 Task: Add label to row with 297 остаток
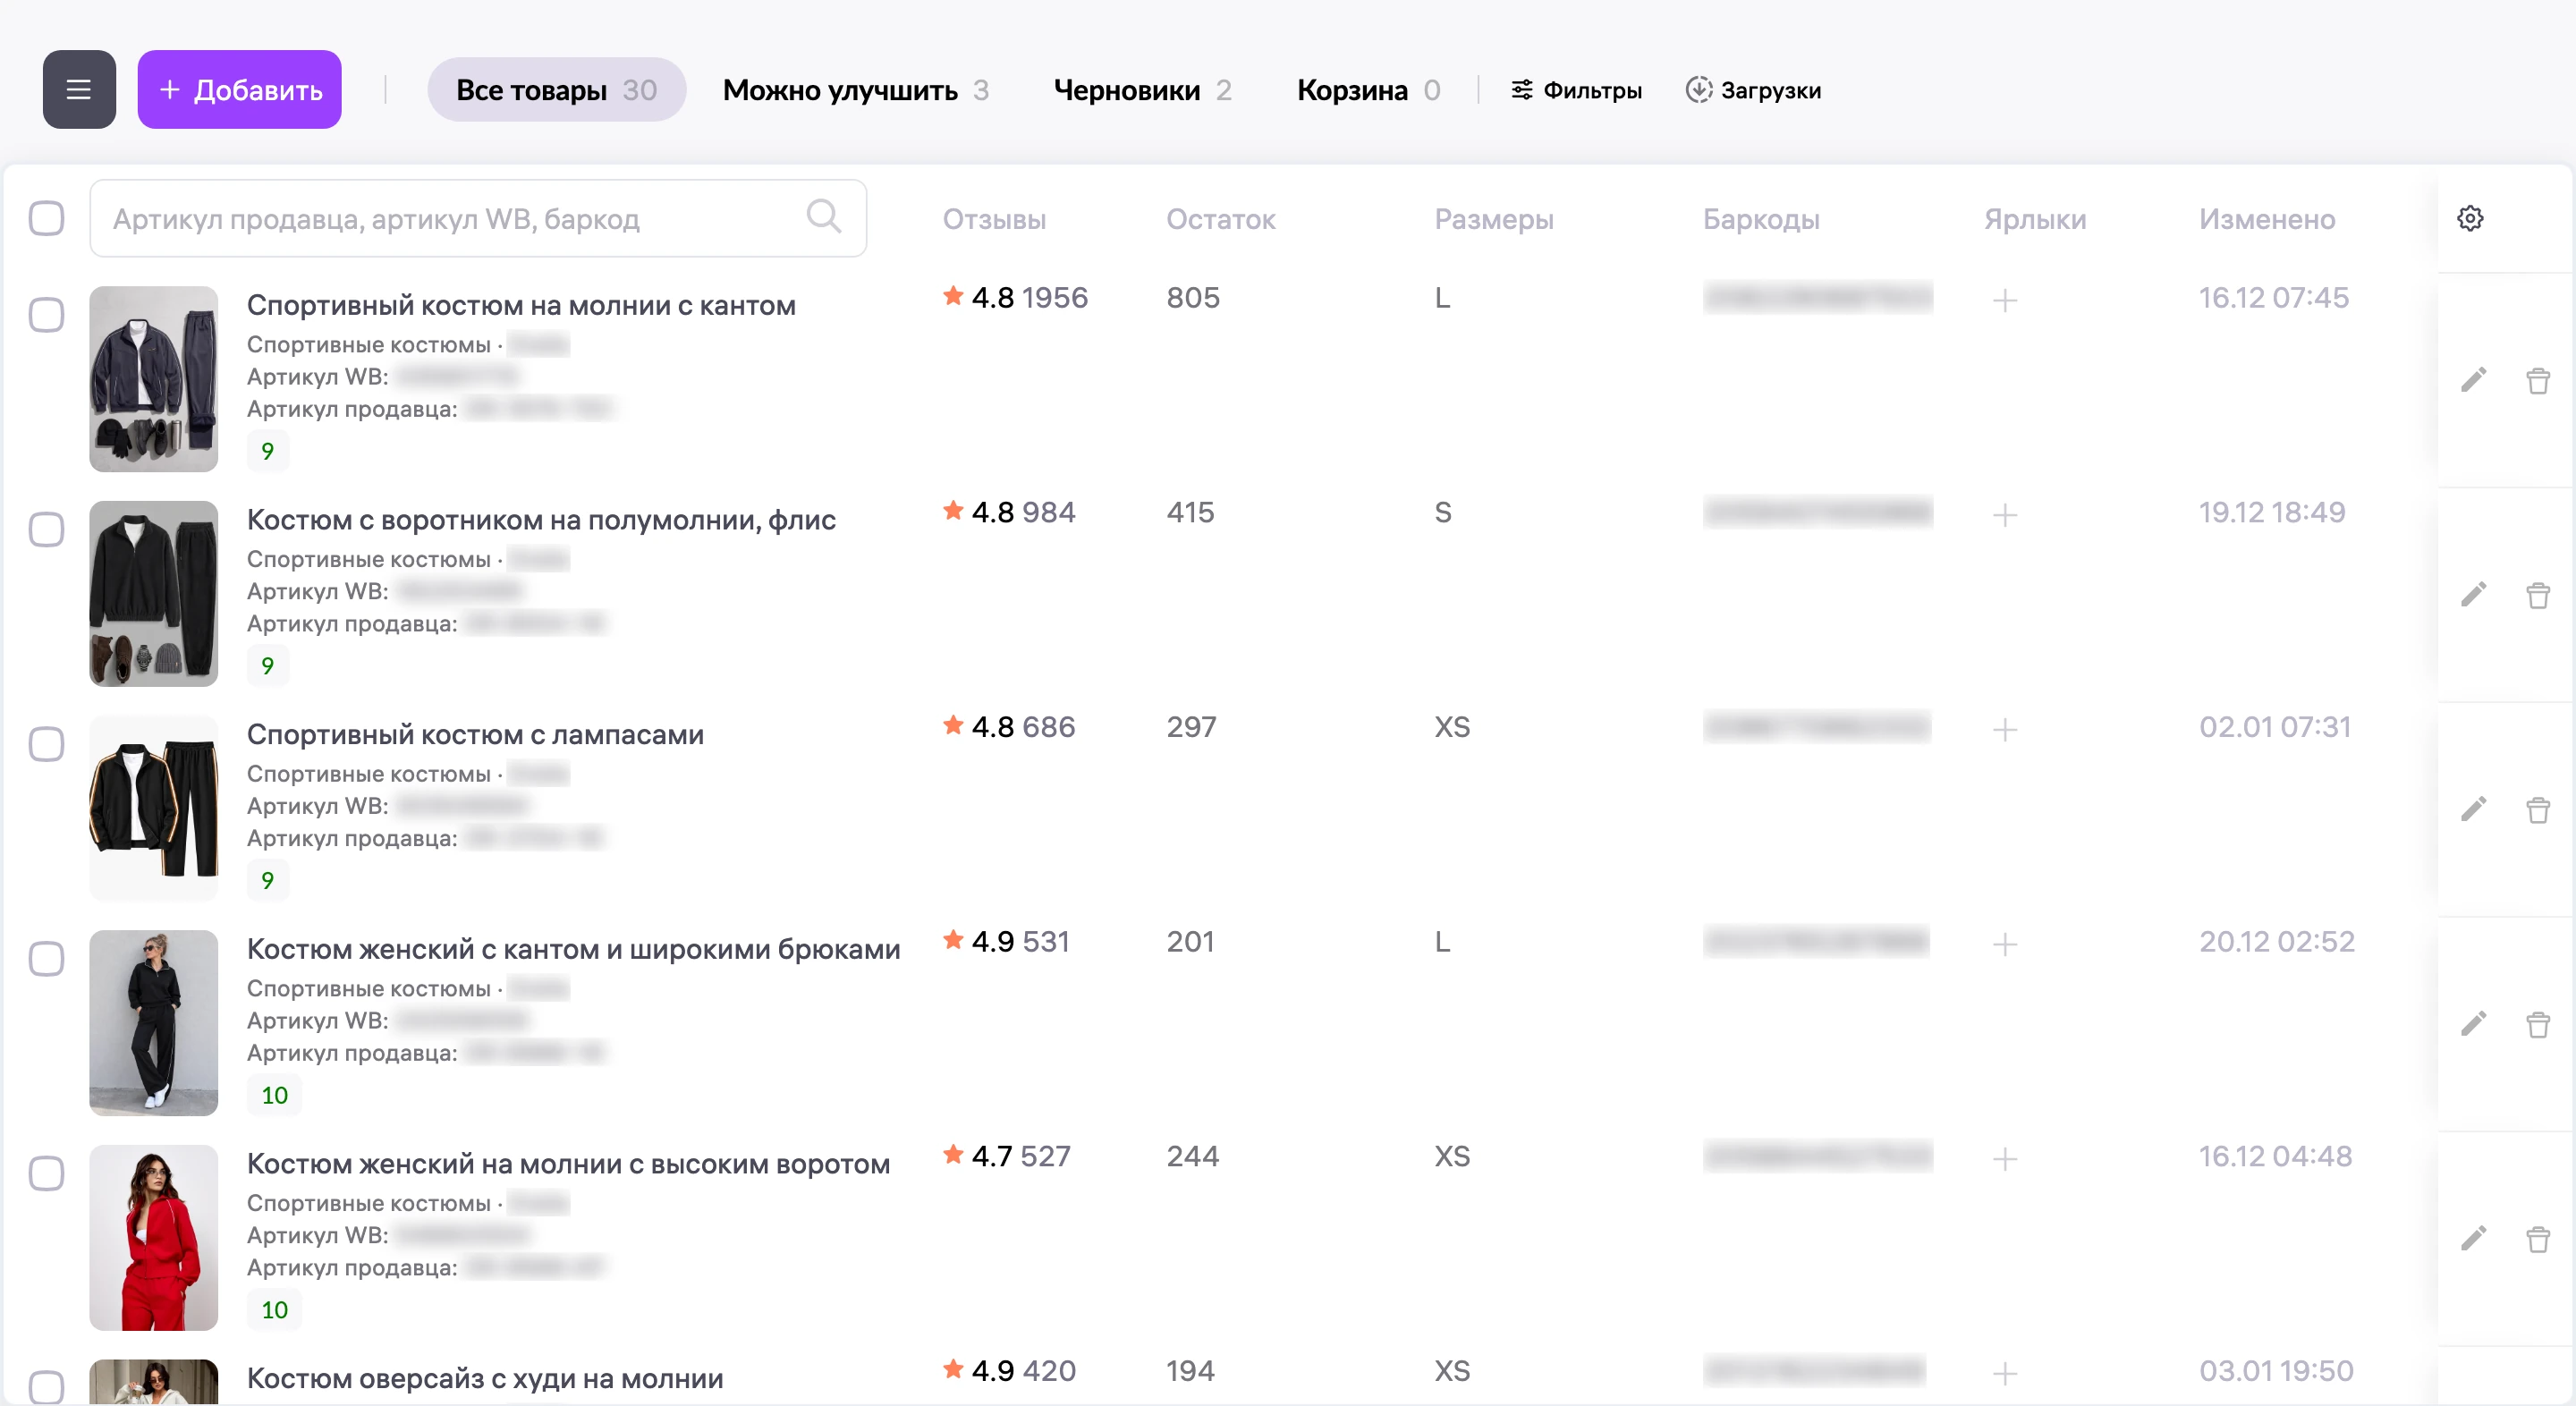(2004, 730)
